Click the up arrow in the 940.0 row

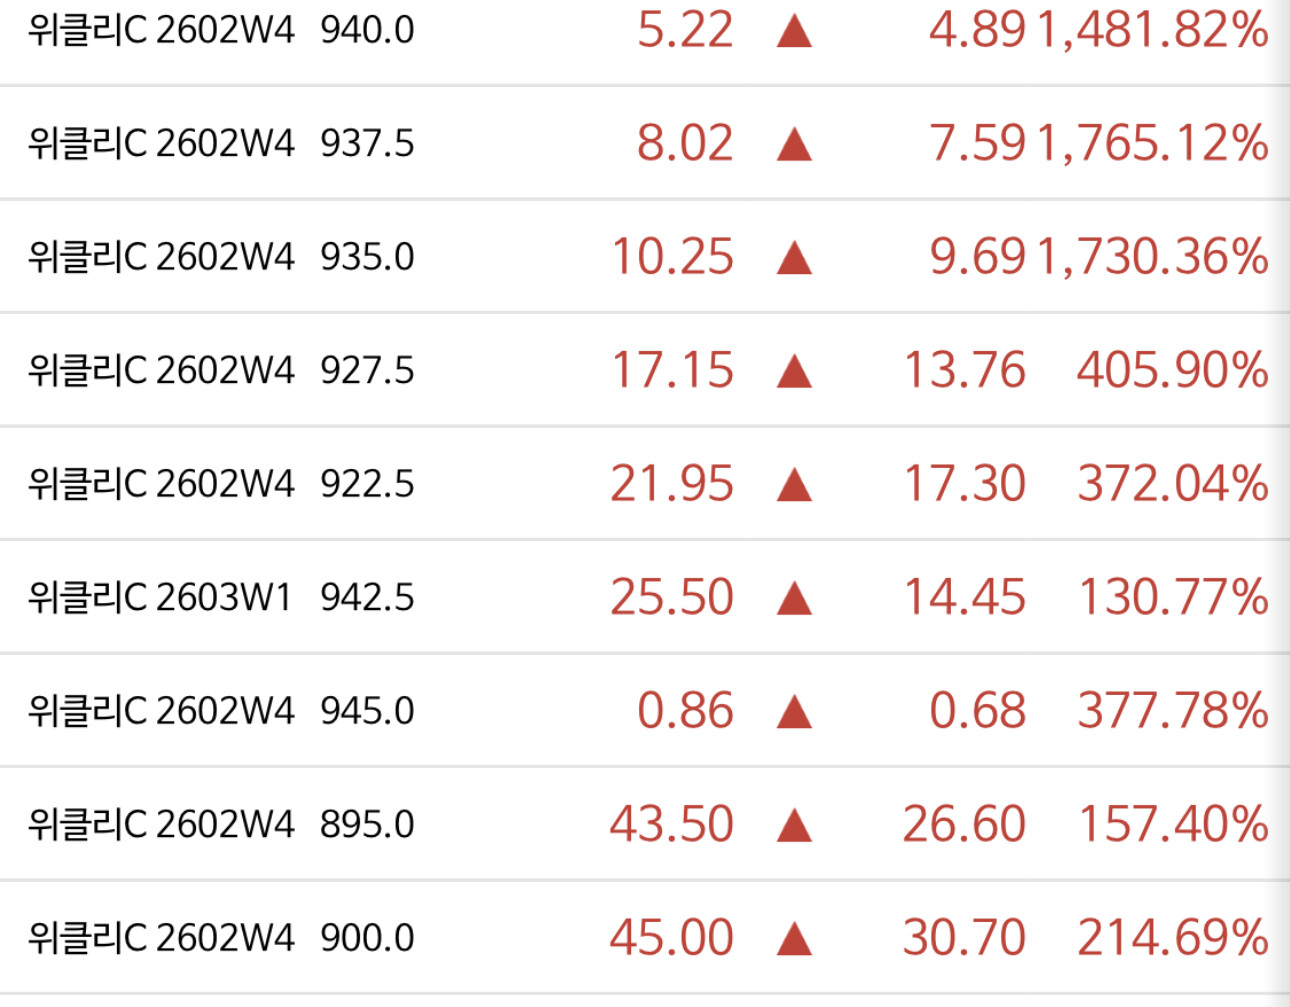point(794,32)
